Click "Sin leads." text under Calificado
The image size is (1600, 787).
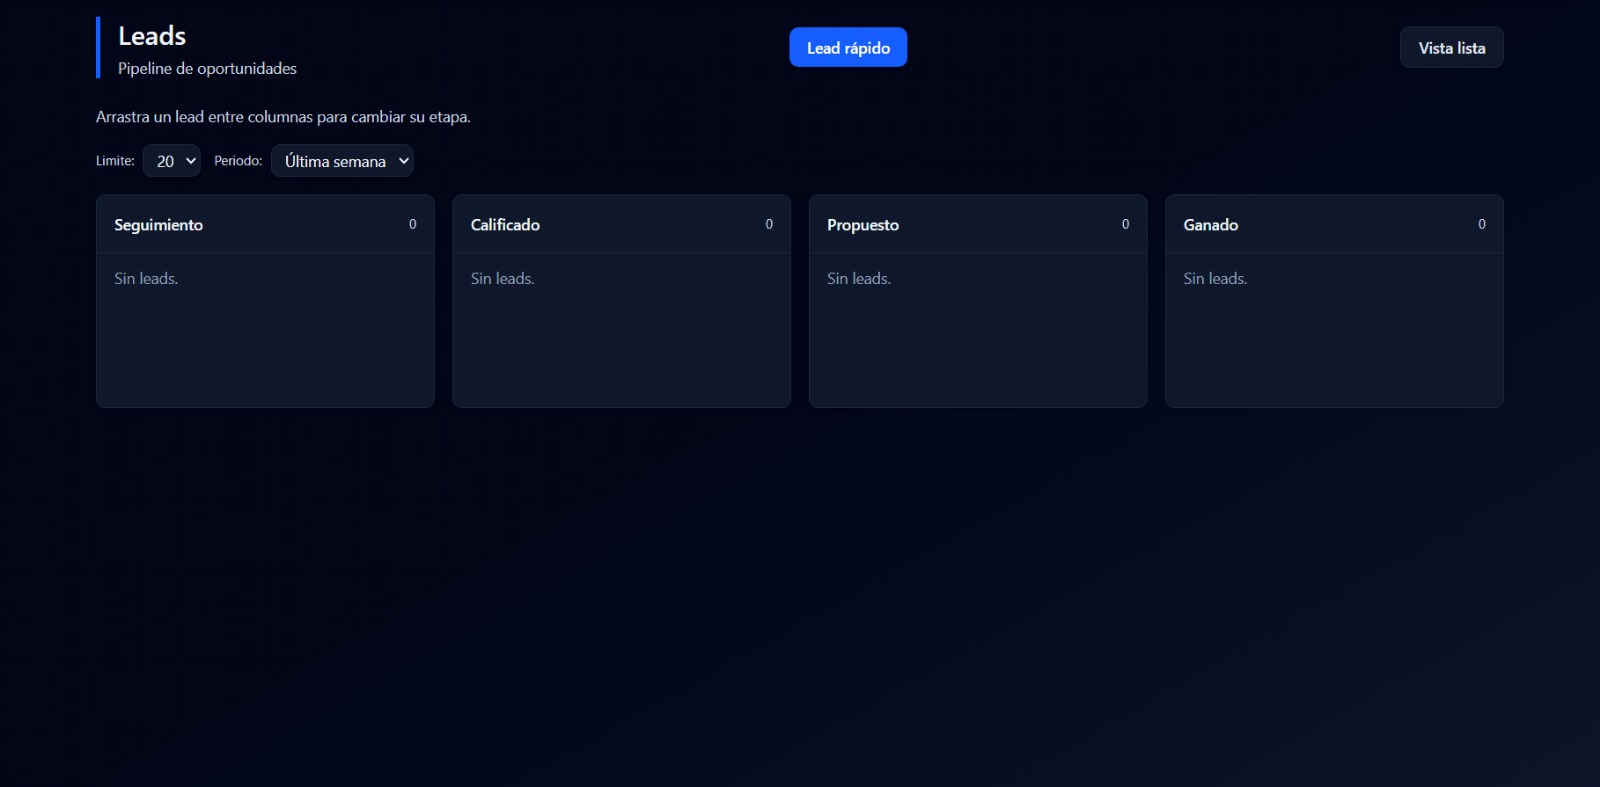pyautogui.click(x=502, y=279)
